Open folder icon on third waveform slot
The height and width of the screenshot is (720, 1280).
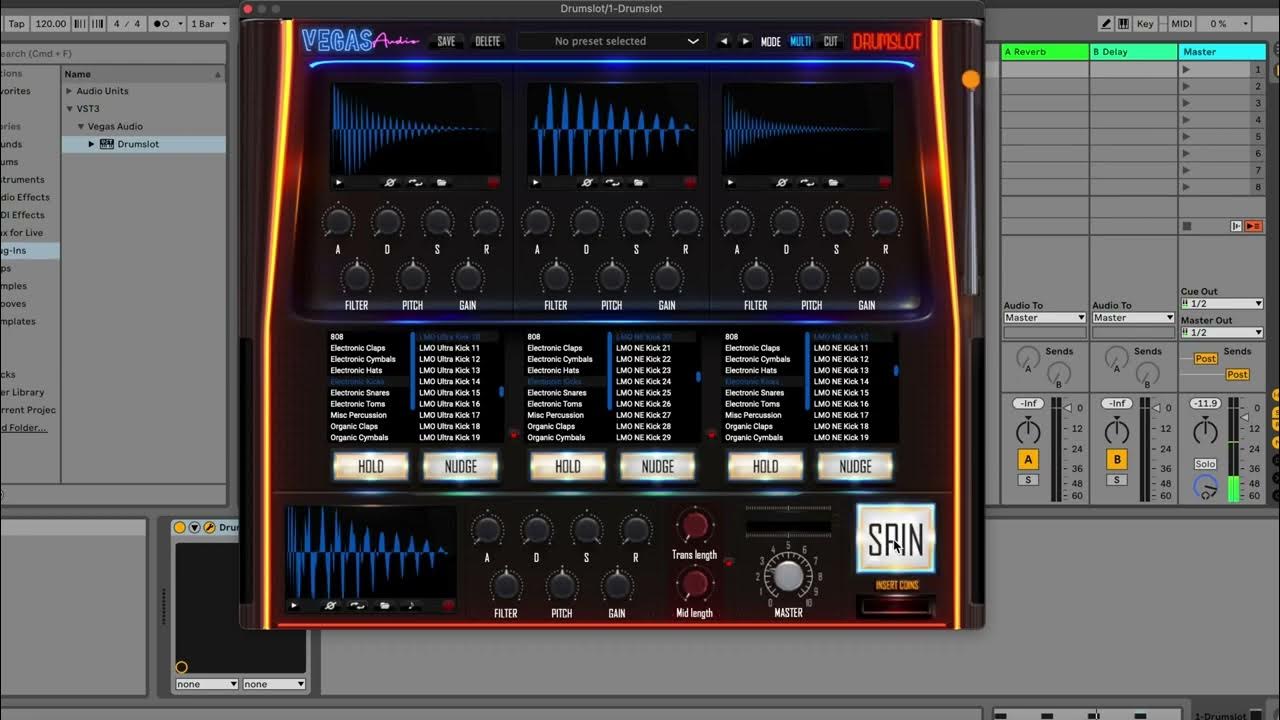click(x=834, y=183)
